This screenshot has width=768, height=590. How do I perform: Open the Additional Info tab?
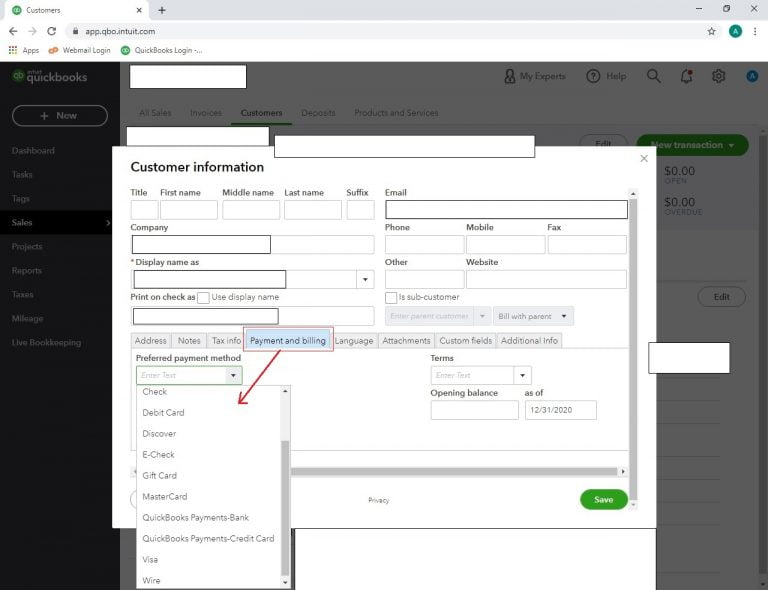pos(529,340)
